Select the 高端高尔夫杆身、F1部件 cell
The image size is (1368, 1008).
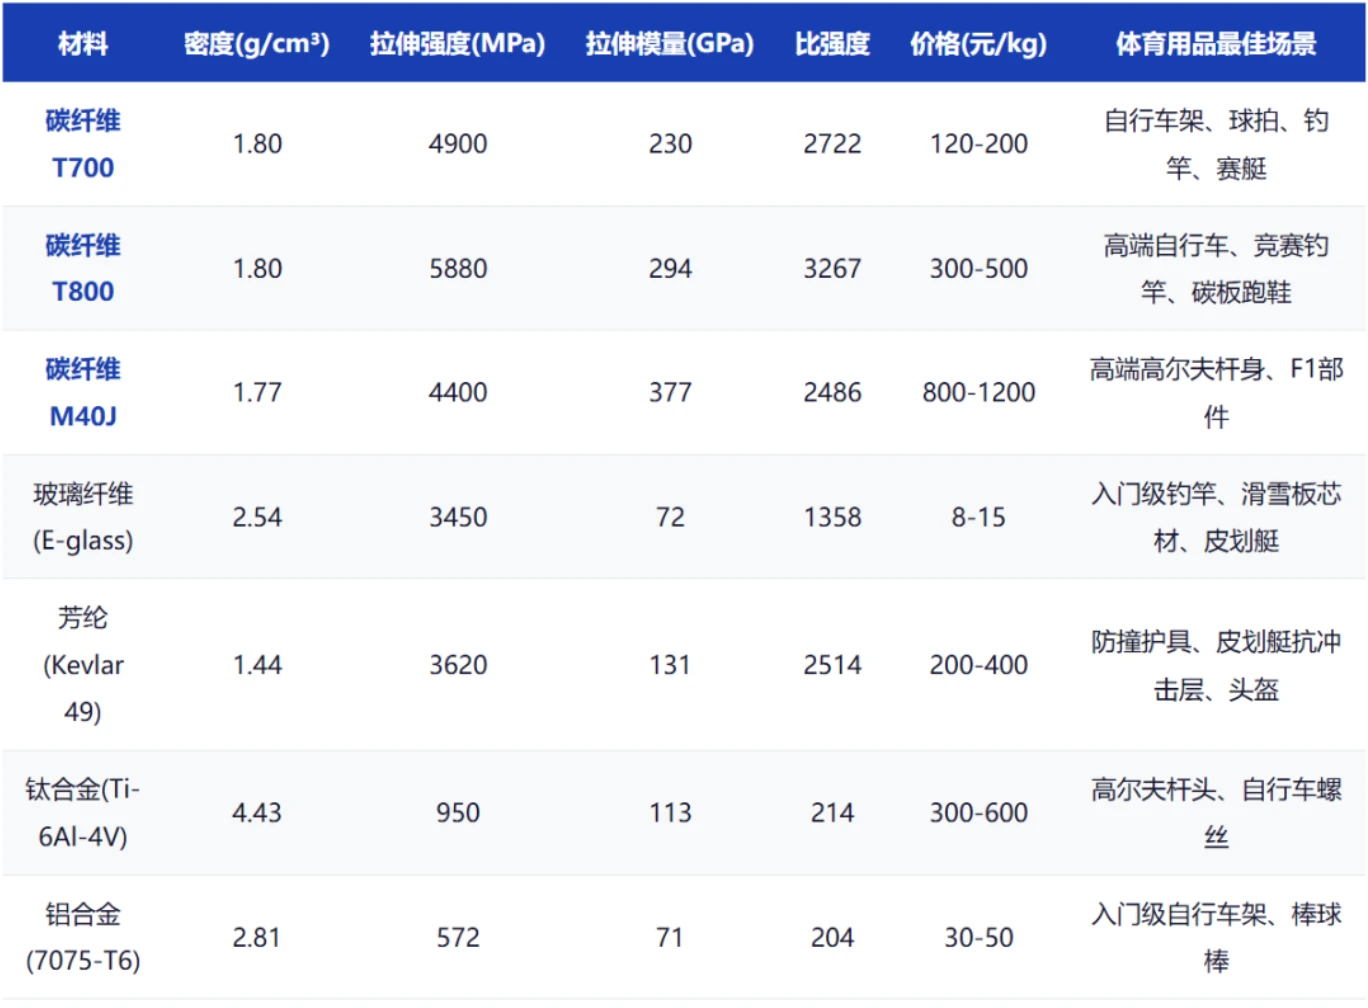(x=1216, y=392)
